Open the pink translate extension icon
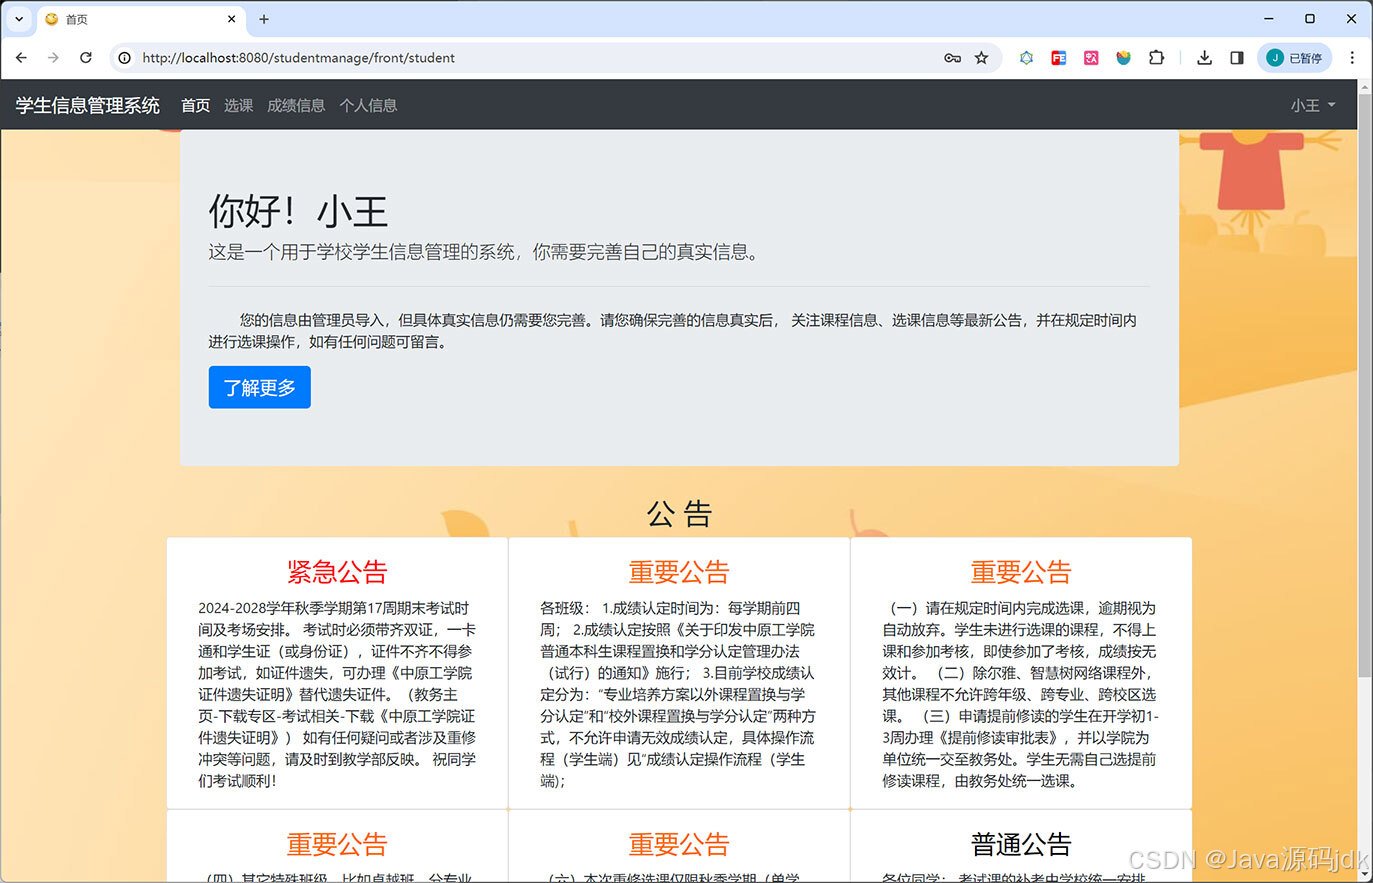1373x883 pixels. (1091, 58)
